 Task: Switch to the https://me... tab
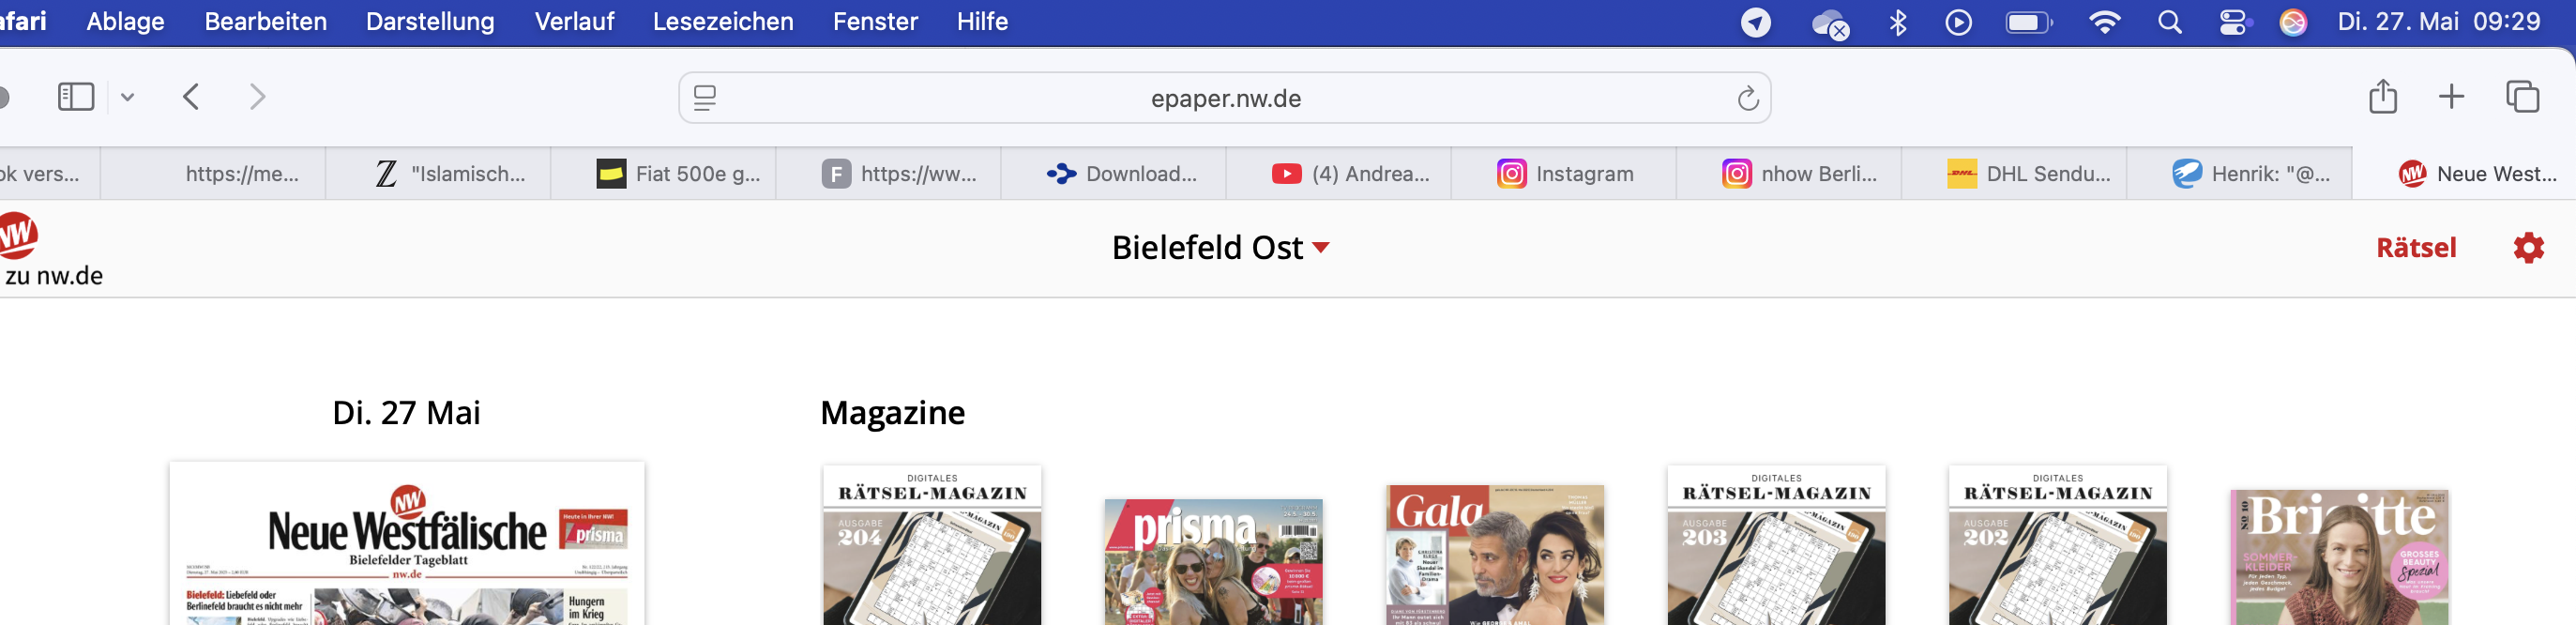tap(213, 174)
